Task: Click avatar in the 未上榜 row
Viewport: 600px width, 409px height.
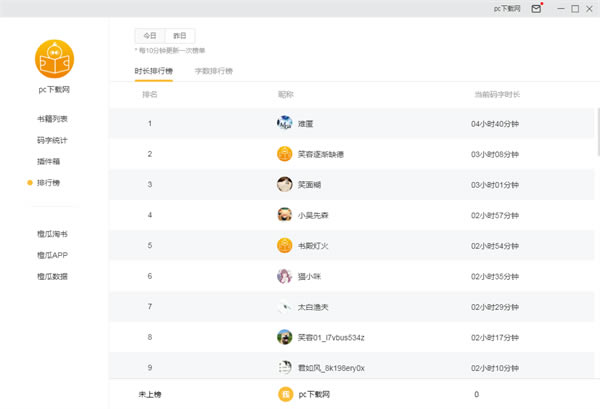Action: pos(284,394)
